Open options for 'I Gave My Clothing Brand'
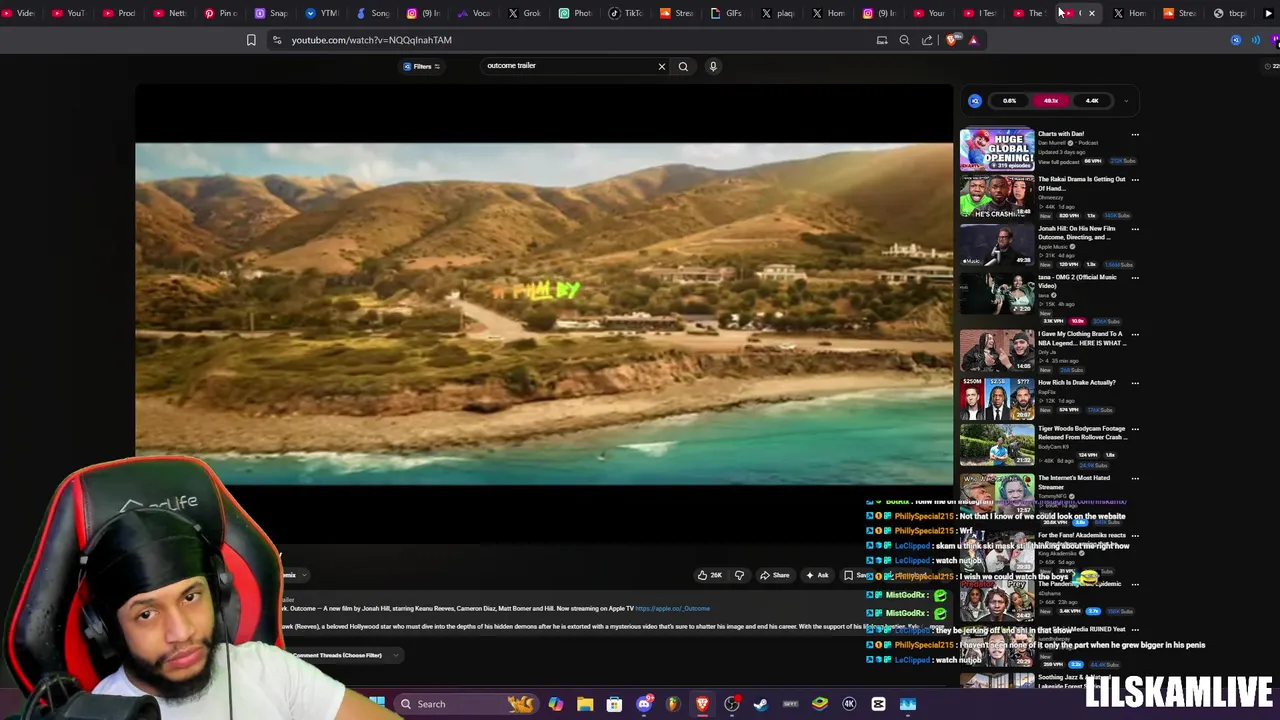This screenshot has height=720, width=1280. click(1135, 334)
